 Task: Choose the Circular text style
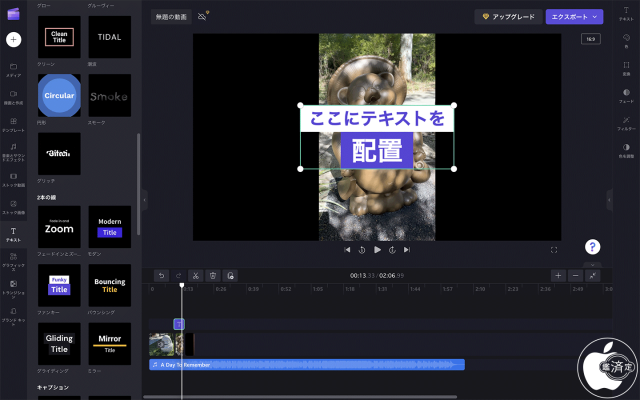(59, 96)
